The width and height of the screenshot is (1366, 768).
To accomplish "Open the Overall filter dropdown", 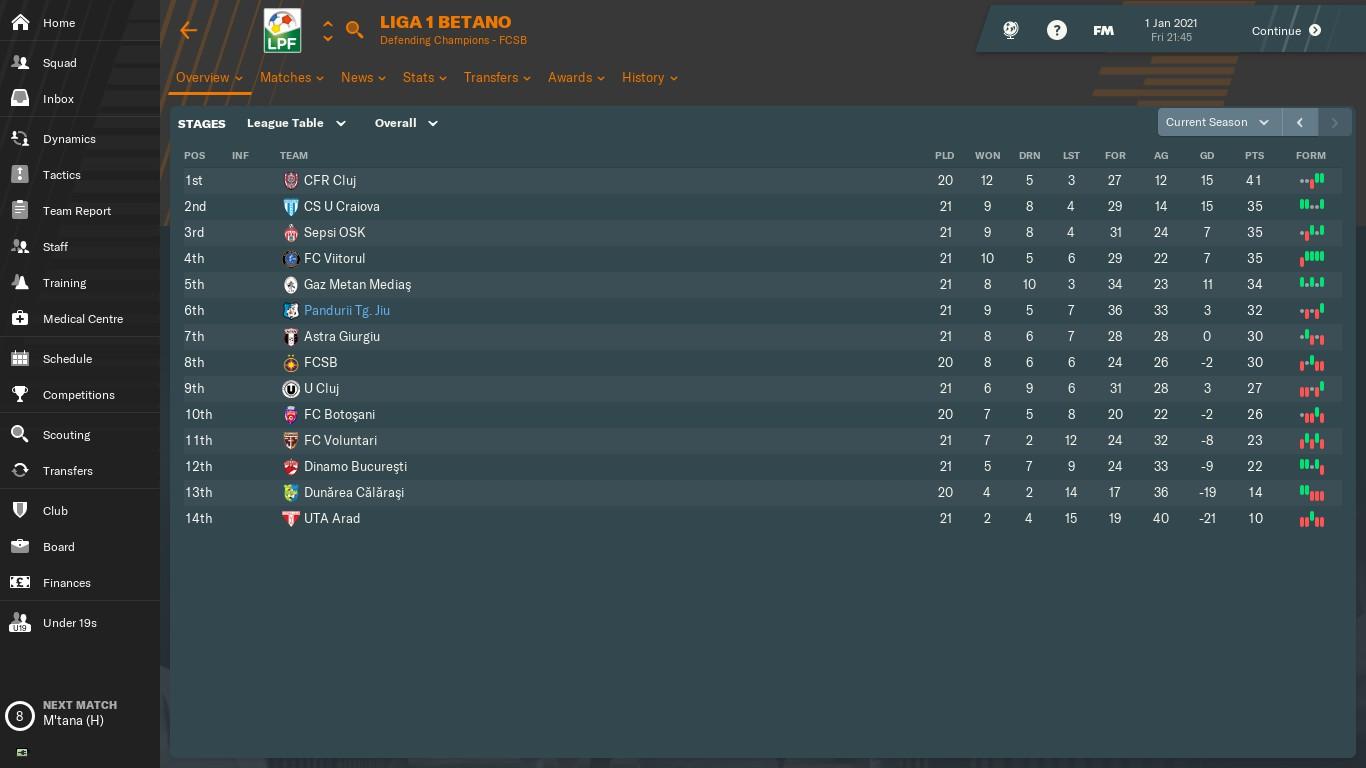I will pos(406,123).
